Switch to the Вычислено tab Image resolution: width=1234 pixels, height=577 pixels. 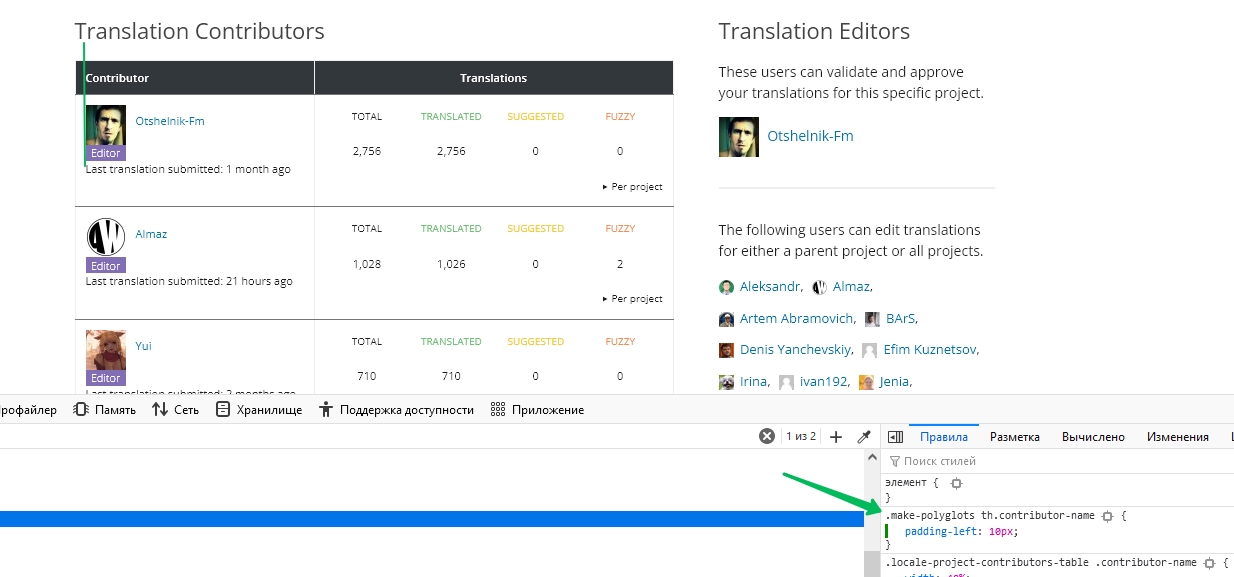coord(1092,437)
